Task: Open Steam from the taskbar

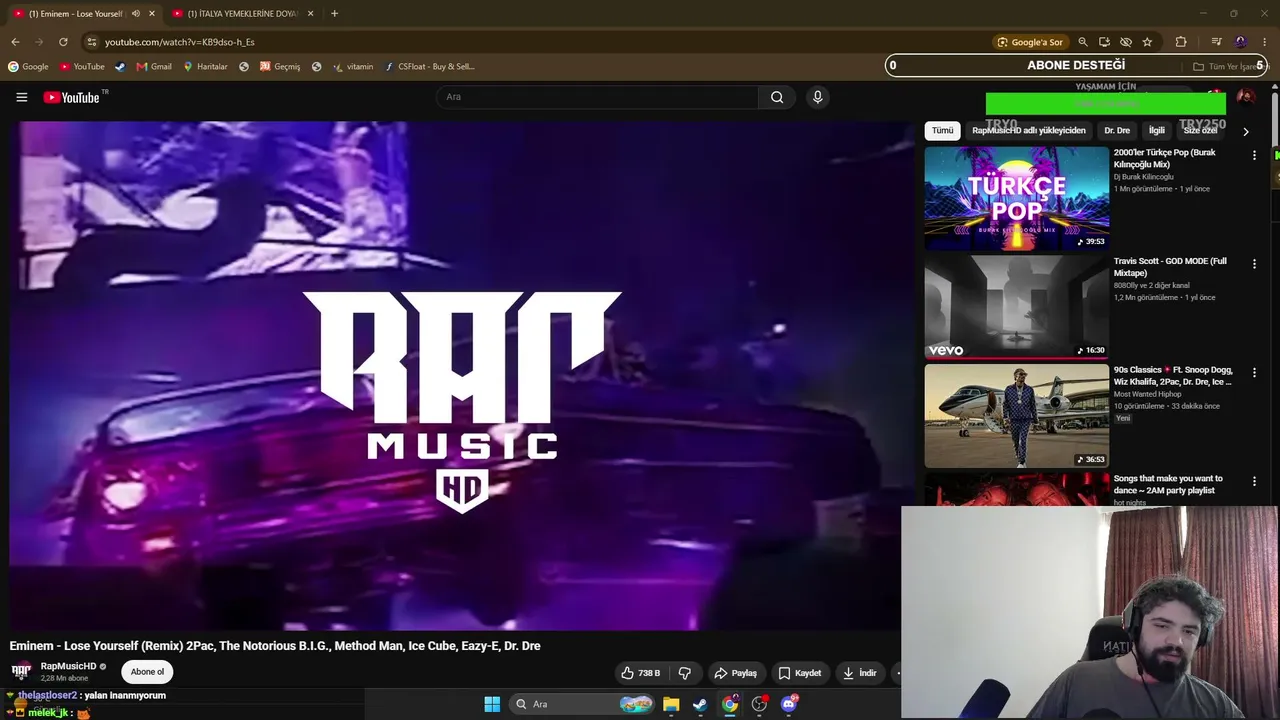Action: [x=700, y=704]
